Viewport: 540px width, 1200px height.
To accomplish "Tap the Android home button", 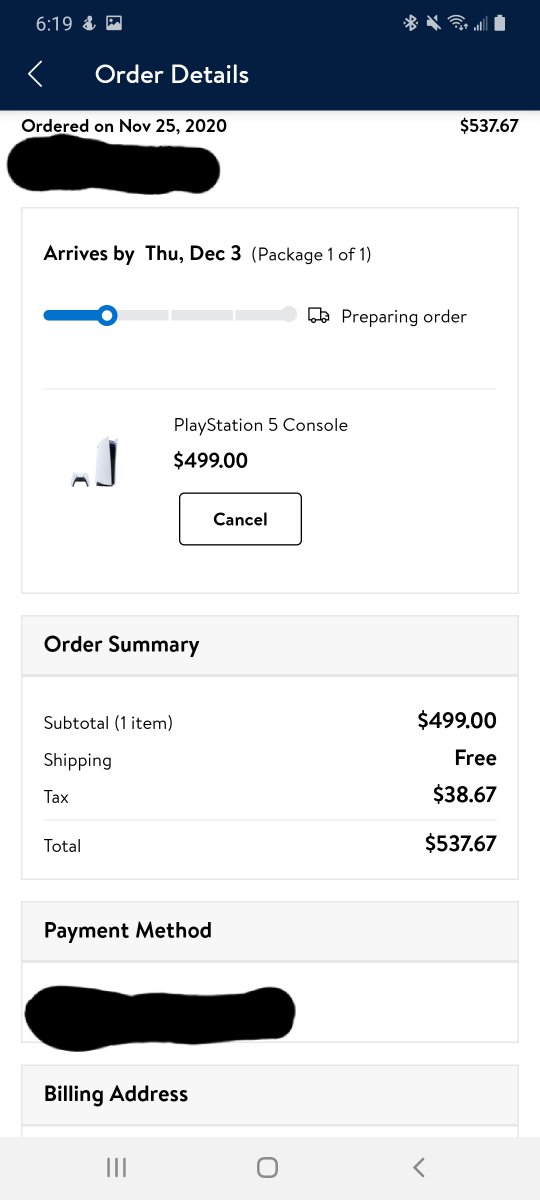I will (x=267, y=1167).
